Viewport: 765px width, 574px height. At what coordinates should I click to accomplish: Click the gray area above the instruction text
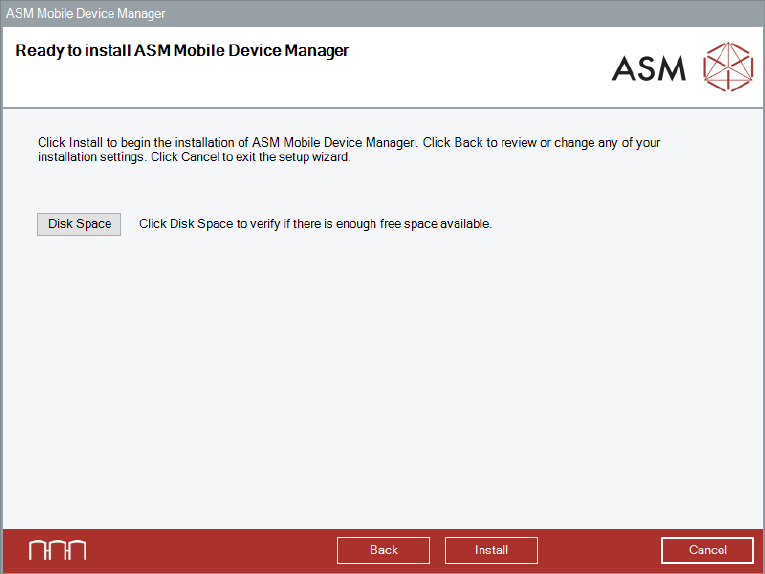coord(380,122)
